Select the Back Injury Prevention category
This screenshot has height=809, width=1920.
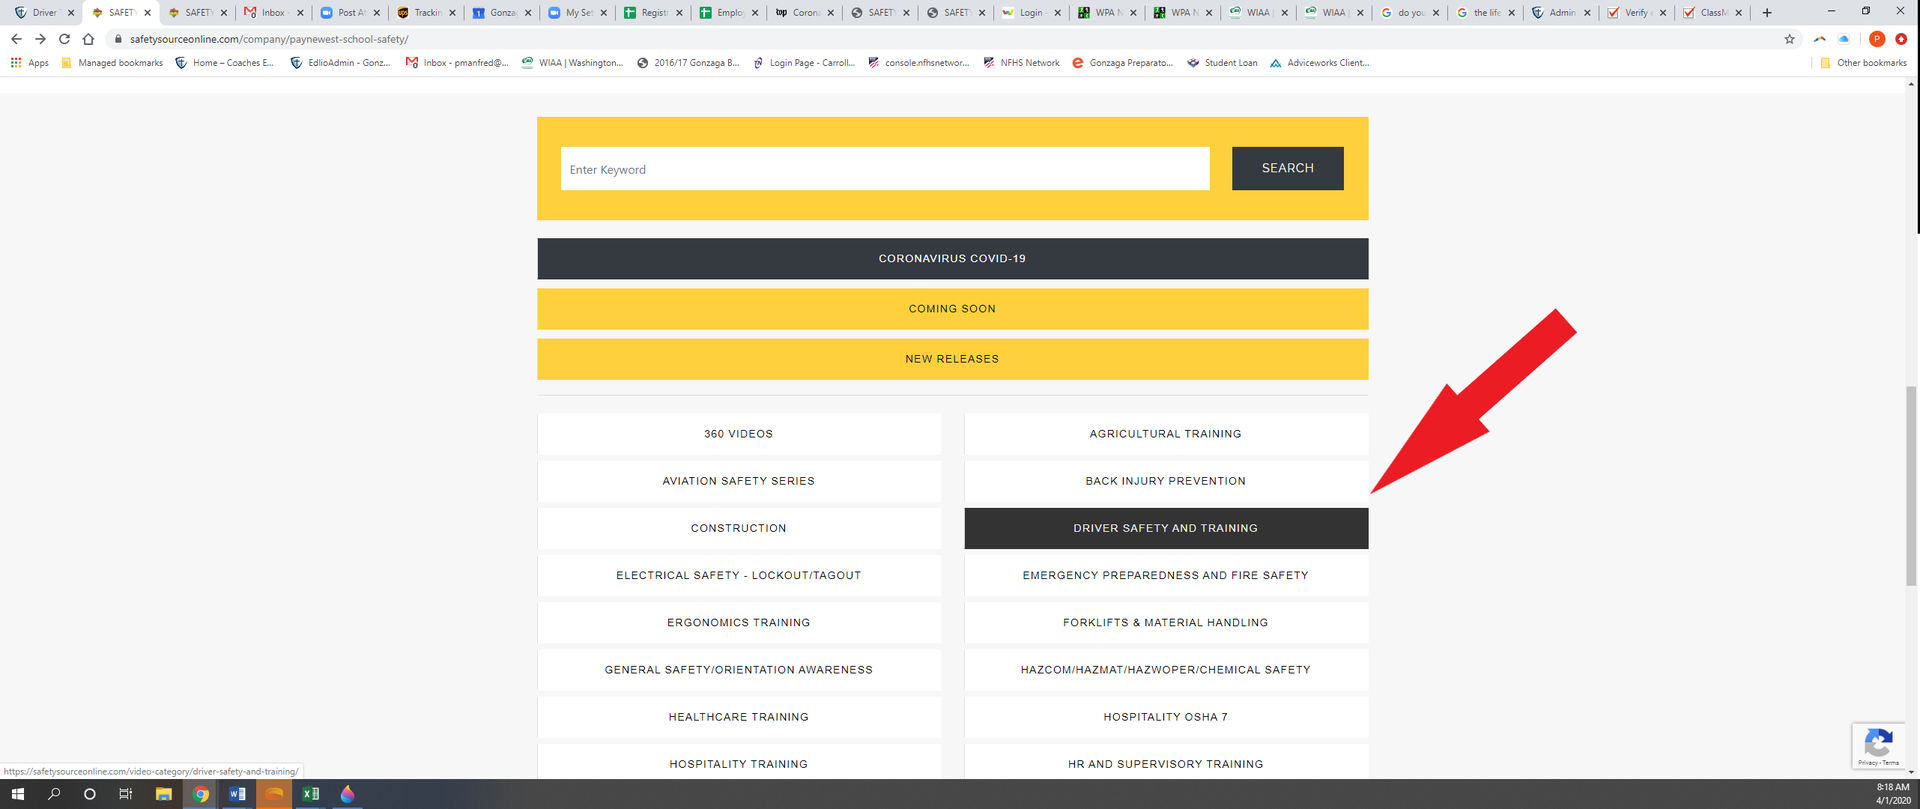tap(1165, 481)
